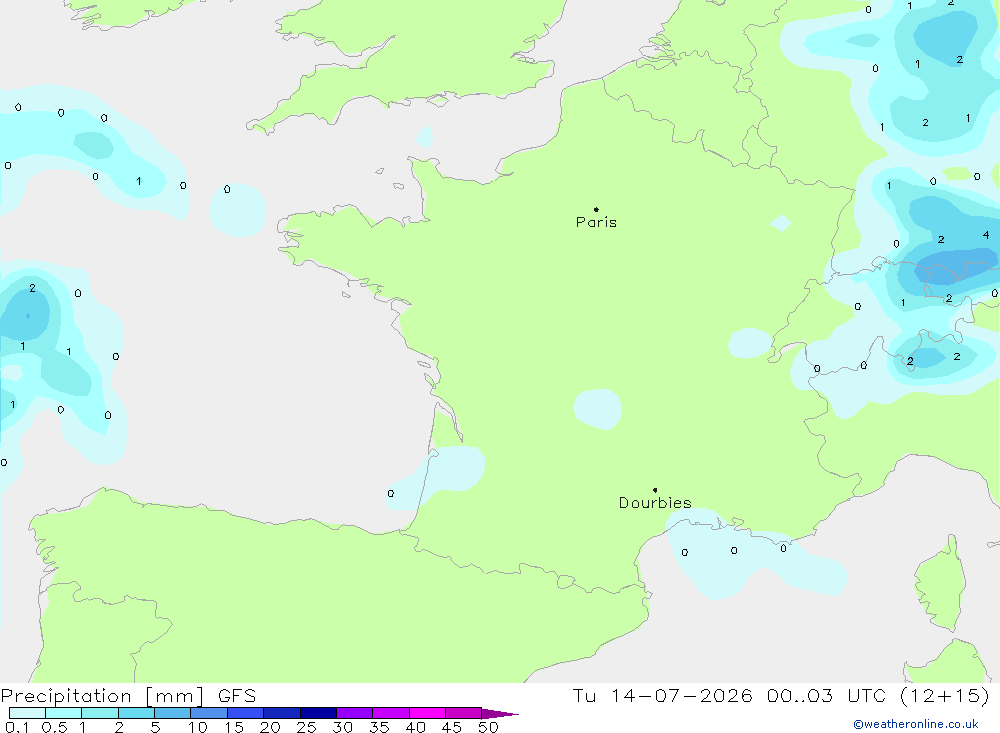The width and height of the screenshot is (1000, 733).
Task: Click legend scale label '0.5'
Action: 54,727
